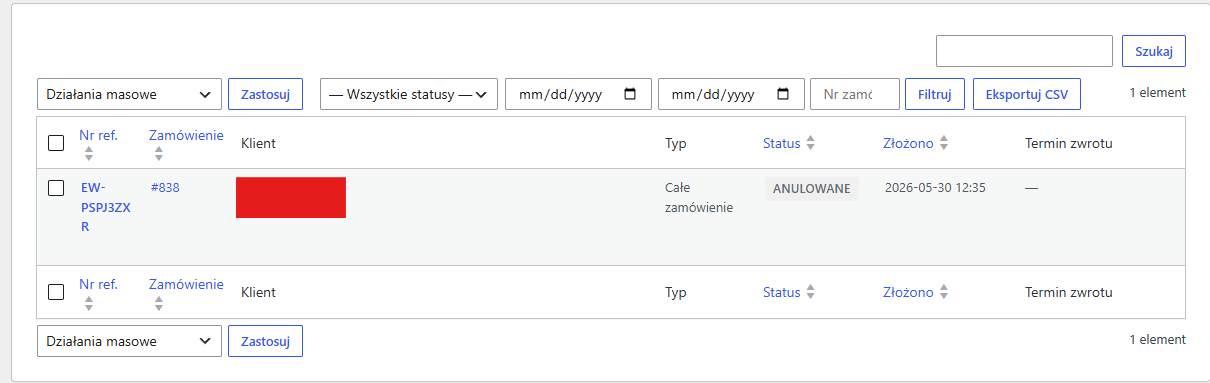This screenshot has width=1210, height=383.
Task: Toggle the select-all checkbox in footer row
Action: click(x=56, y=292)
